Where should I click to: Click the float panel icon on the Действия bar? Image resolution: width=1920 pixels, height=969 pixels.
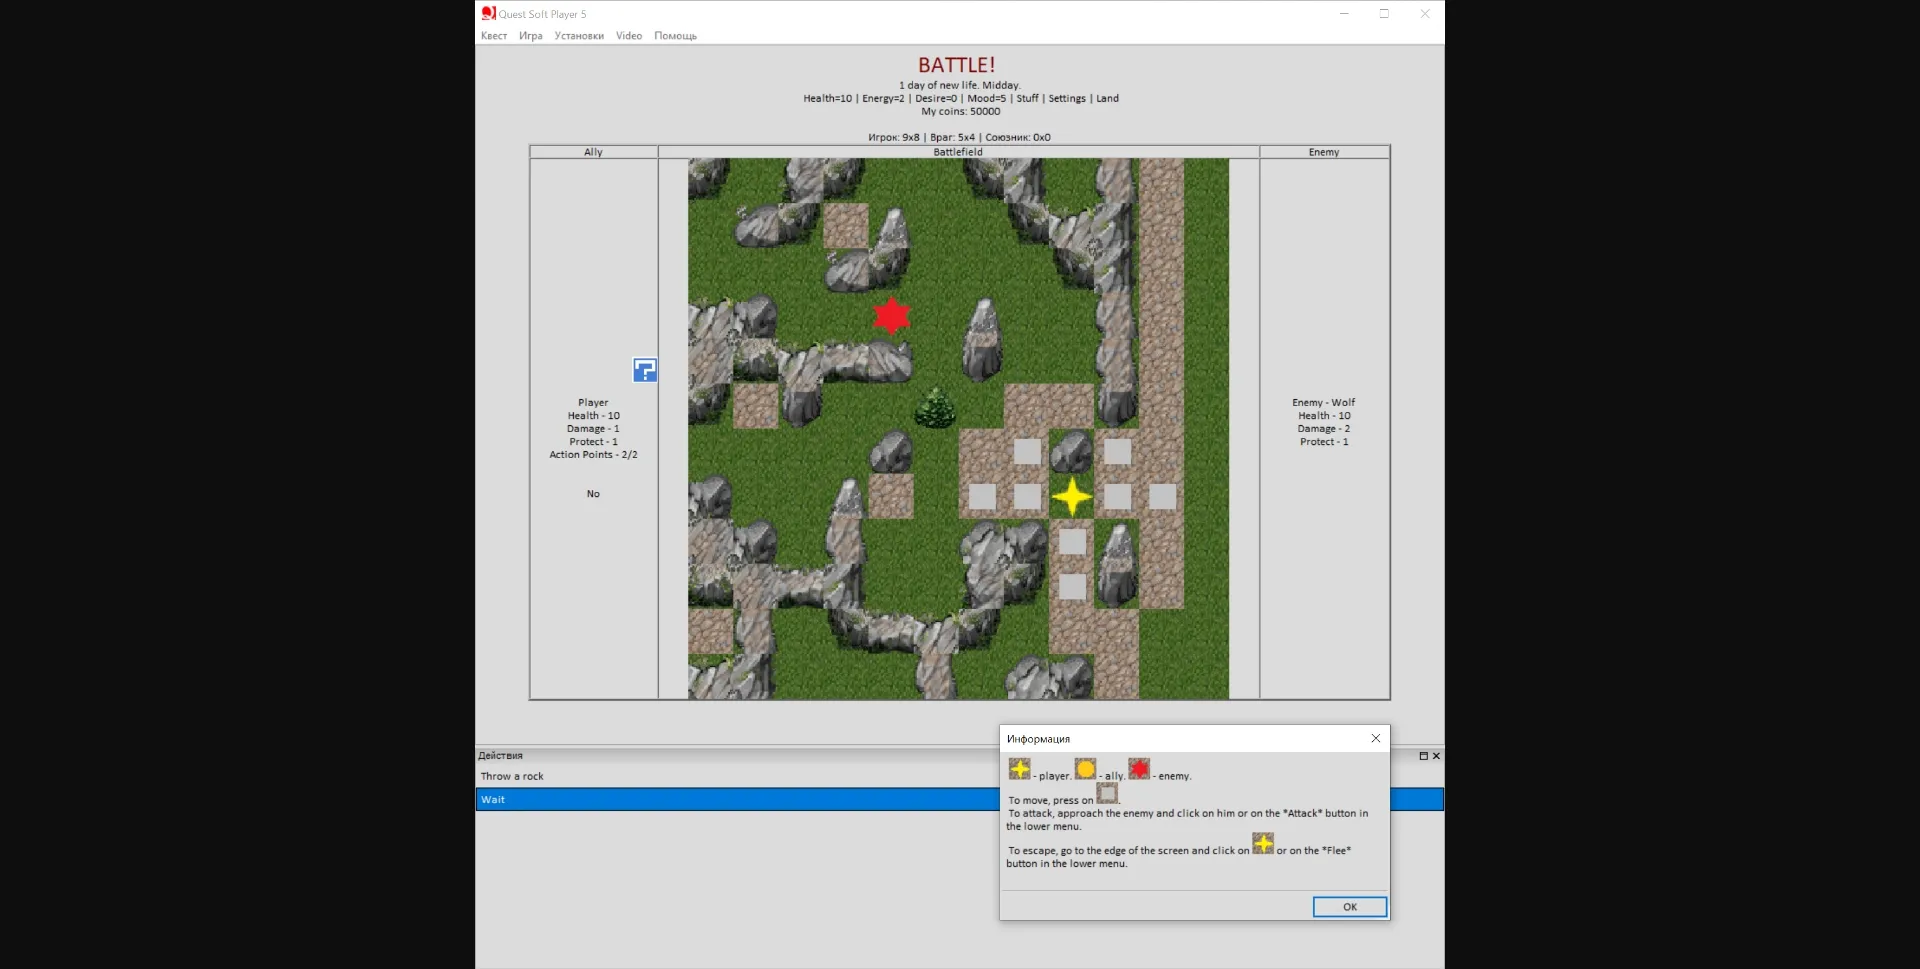coord(1422,756)
